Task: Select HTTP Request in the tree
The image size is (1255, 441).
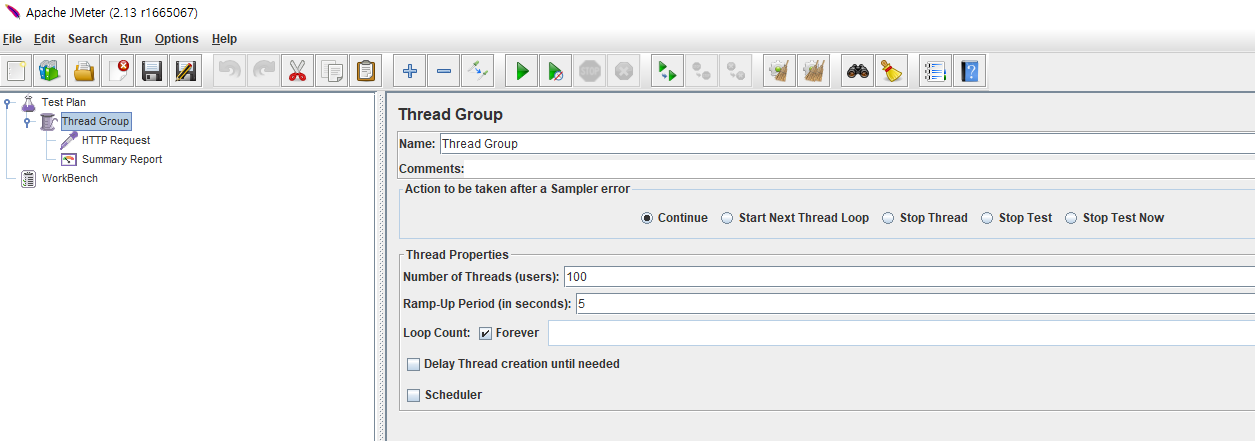Action: (x=116, y=141)
